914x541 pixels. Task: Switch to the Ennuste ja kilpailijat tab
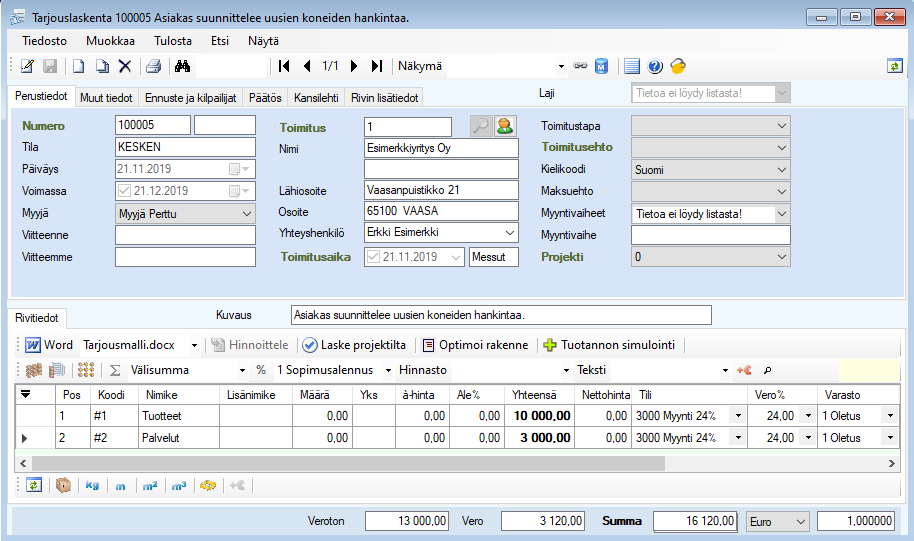pos(189,97)
